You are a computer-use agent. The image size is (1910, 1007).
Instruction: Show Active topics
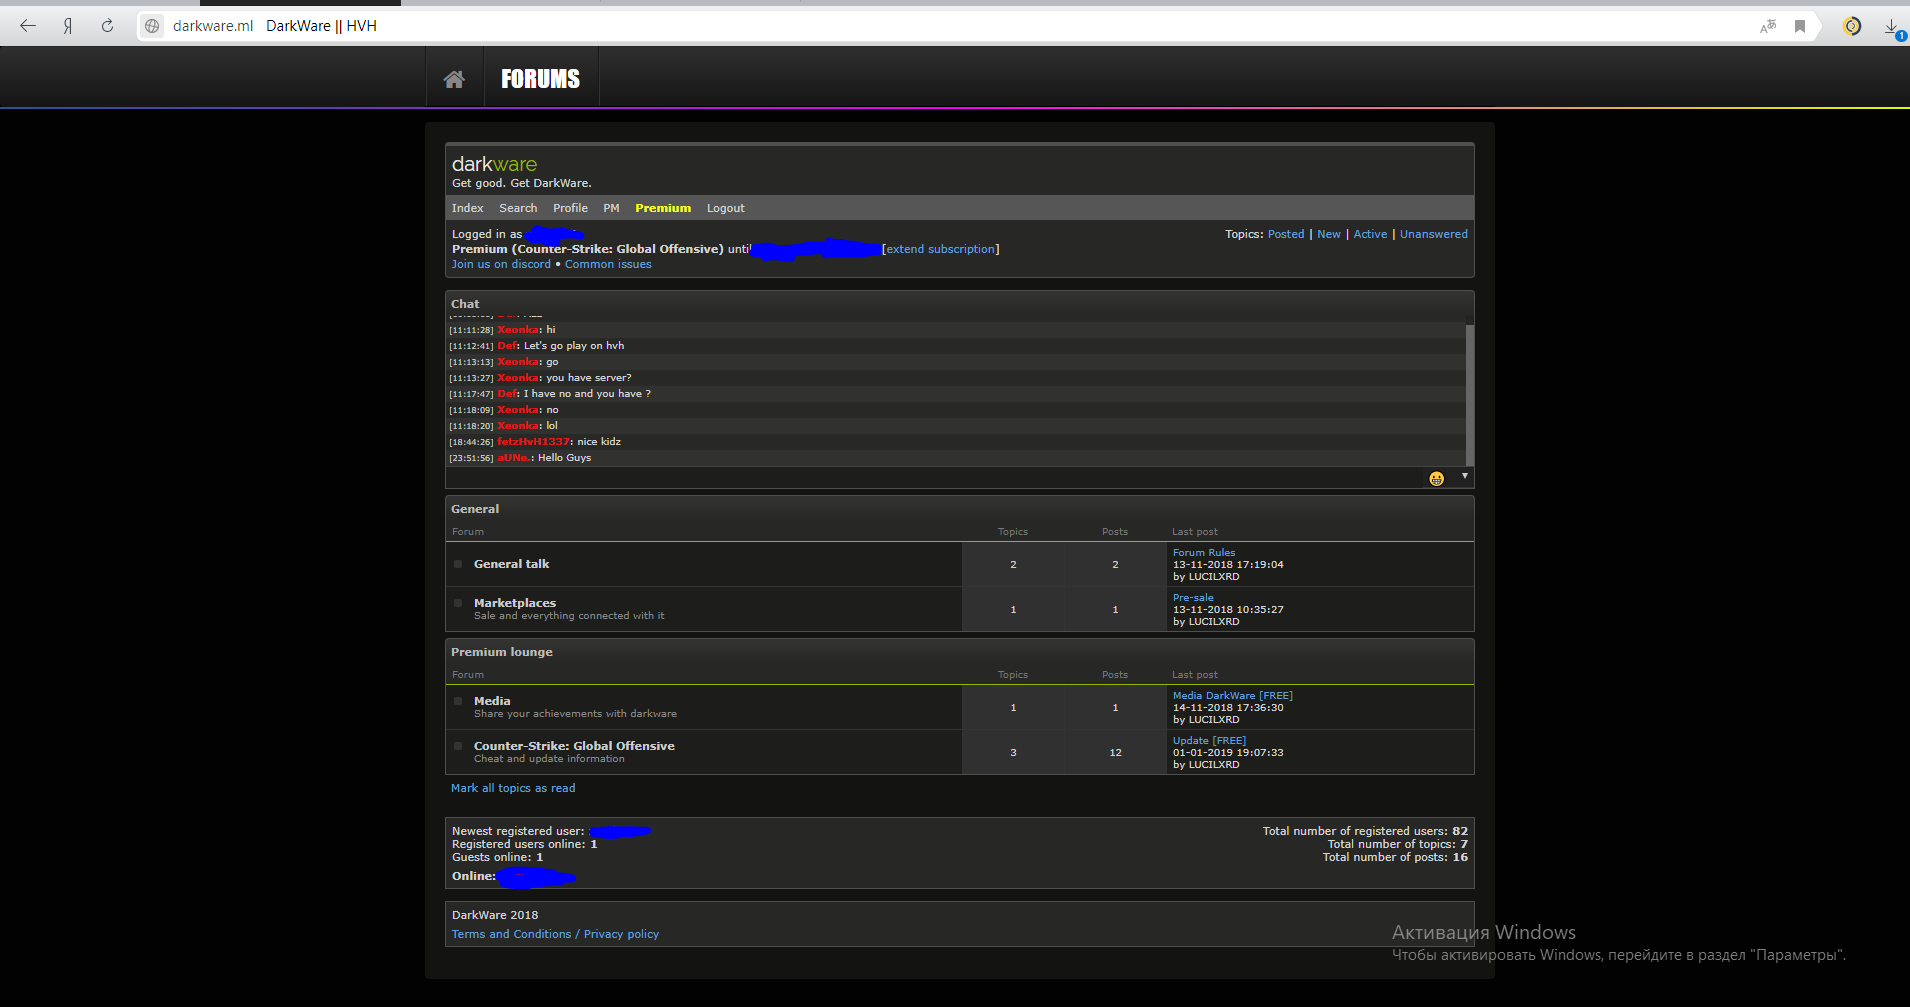pyautogui.click(x=1370, y=234)
